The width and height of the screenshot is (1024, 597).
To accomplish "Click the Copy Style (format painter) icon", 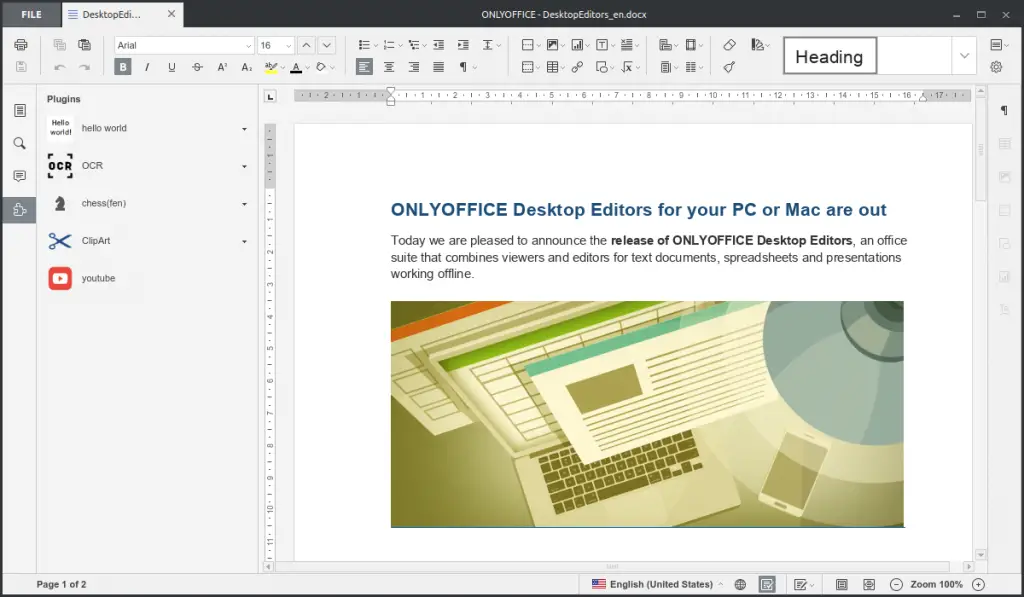I will [728, 67].
